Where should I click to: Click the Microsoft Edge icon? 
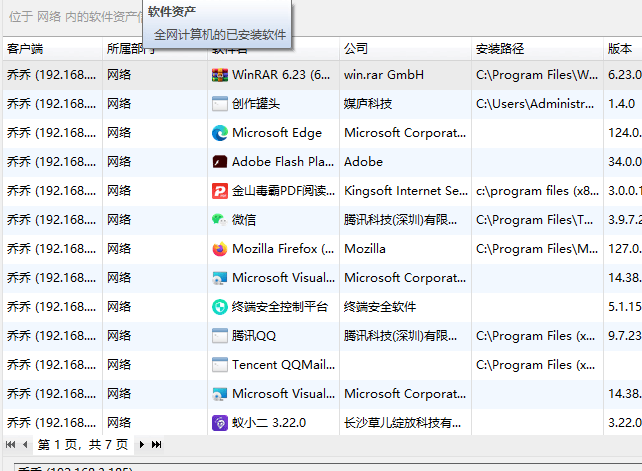click(220, 133)
